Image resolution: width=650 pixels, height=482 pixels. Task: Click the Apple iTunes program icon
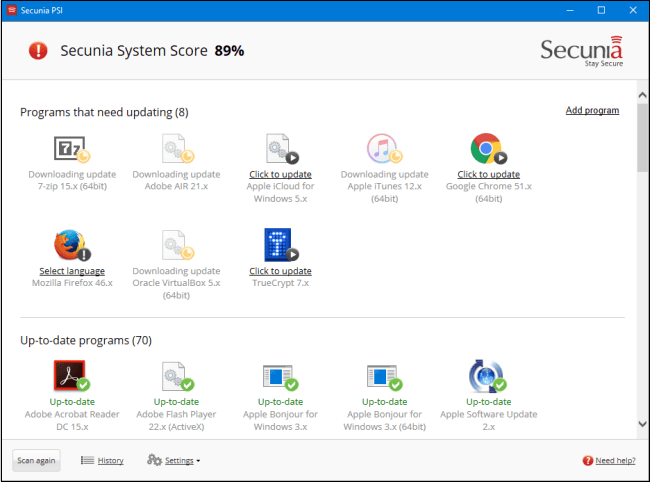384,148
